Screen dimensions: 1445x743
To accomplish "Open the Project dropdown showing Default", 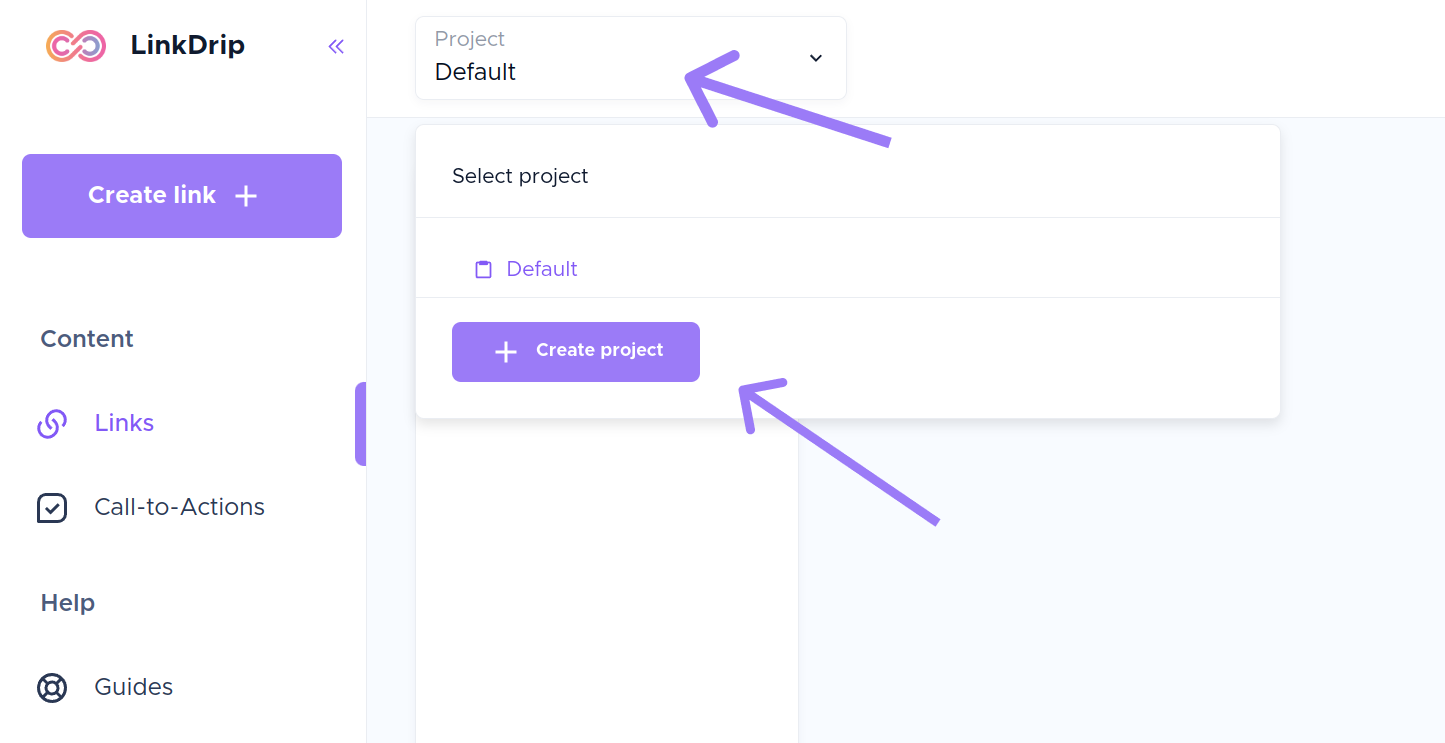I will coord(630,57).
